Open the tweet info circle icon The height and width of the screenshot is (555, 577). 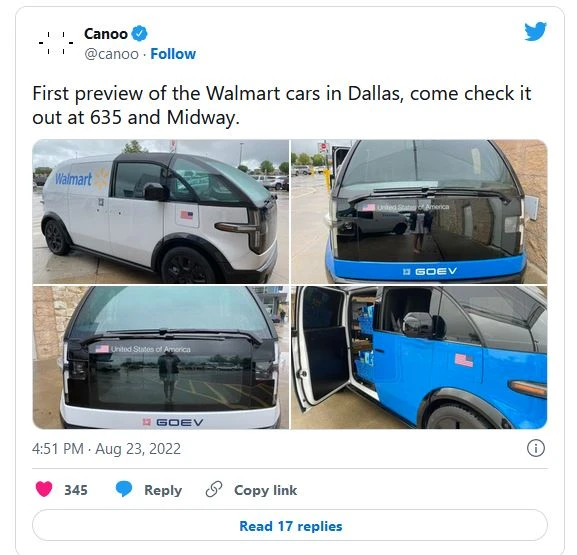click(535, 448)
